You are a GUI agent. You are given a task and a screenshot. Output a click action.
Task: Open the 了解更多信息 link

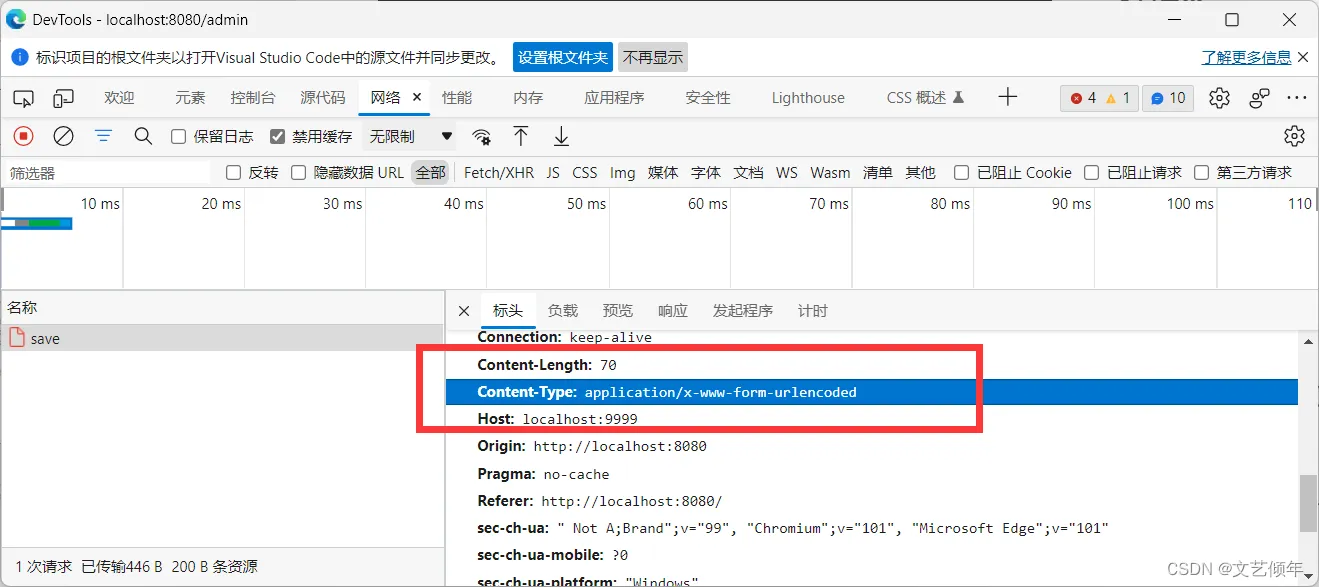[1245, 57]
